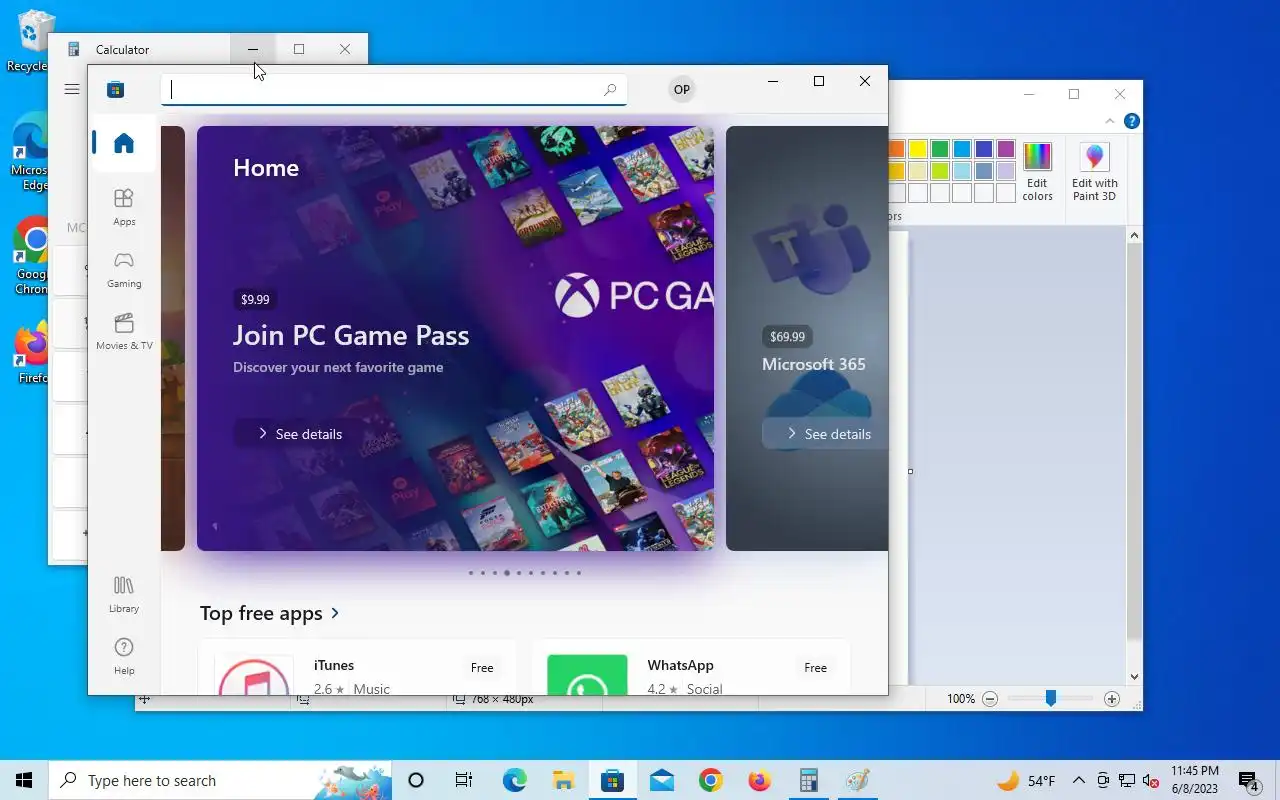Open the OP user profile avatar

point(682,89)
